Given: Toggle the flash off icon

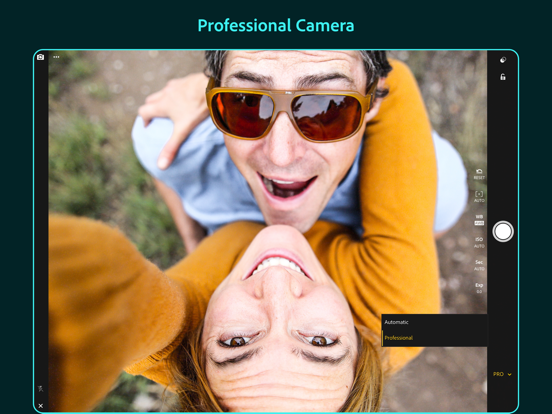Looking at the screenshot, I should [40, 389].
